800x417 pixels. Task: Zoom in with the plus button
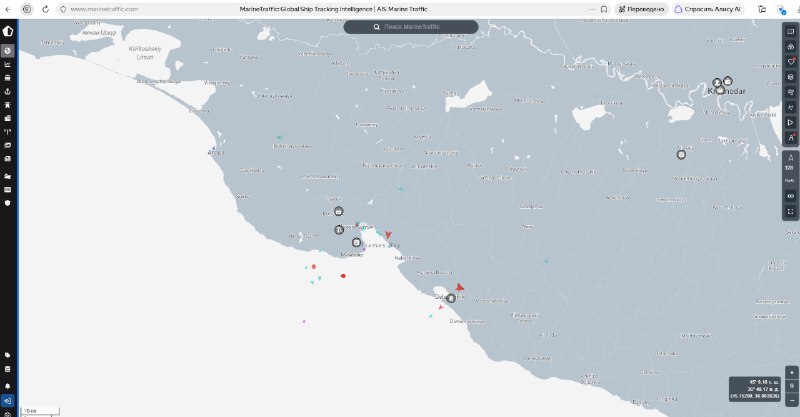(x=791, y=373)
